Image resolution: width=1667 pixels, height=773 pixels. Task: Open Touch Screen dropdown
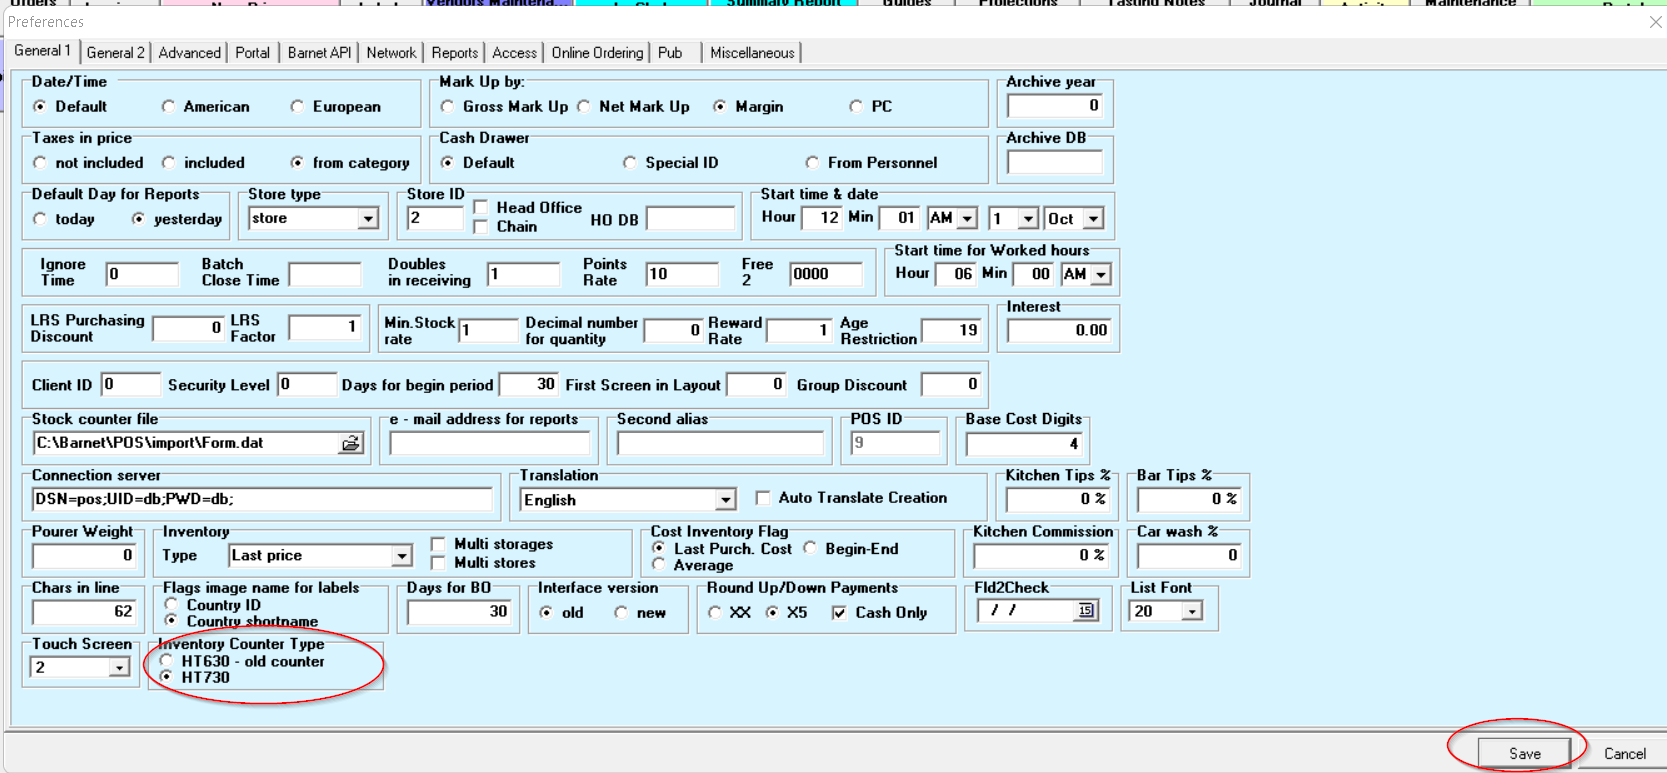pyautogui.click(x=119, y=667)
